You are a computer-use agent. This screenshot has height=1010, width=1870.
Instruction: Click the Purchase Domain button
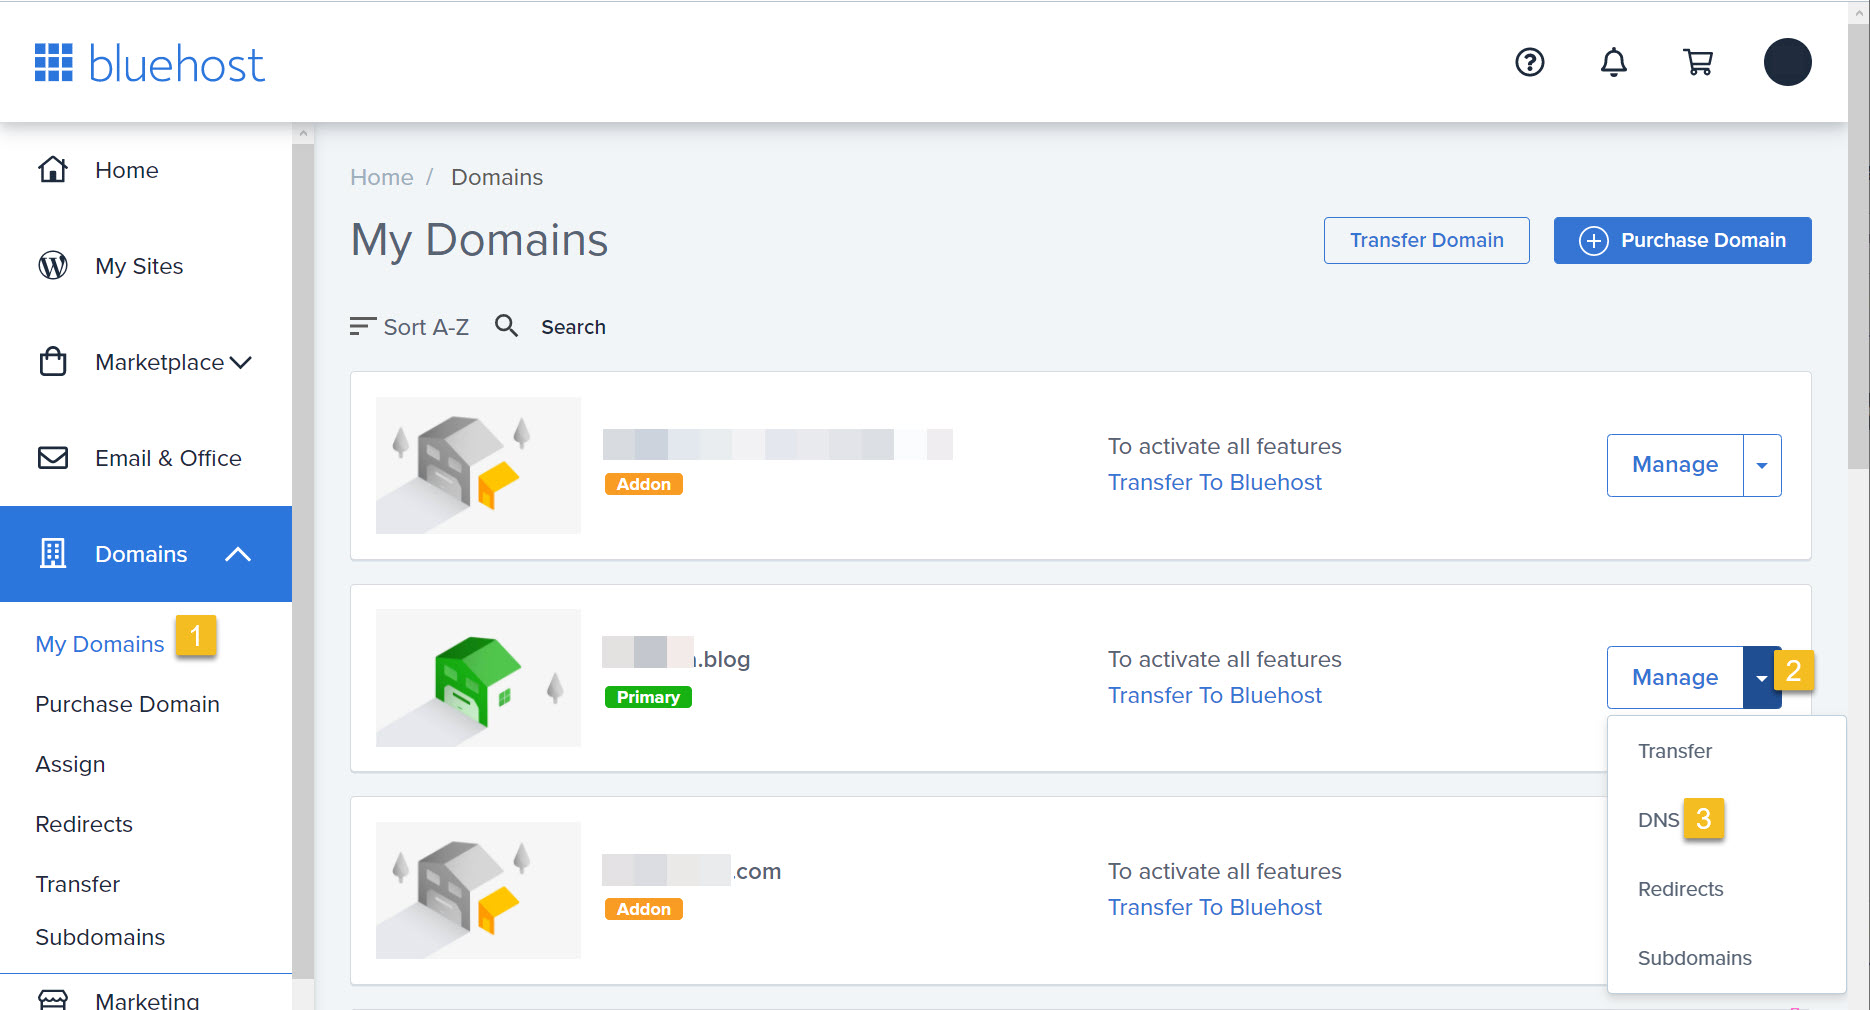coord(1683,241)
